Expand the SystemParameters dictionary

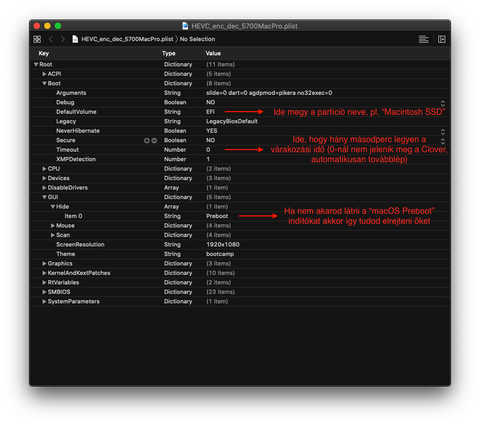pyautogui.click(x=44, y=302)
